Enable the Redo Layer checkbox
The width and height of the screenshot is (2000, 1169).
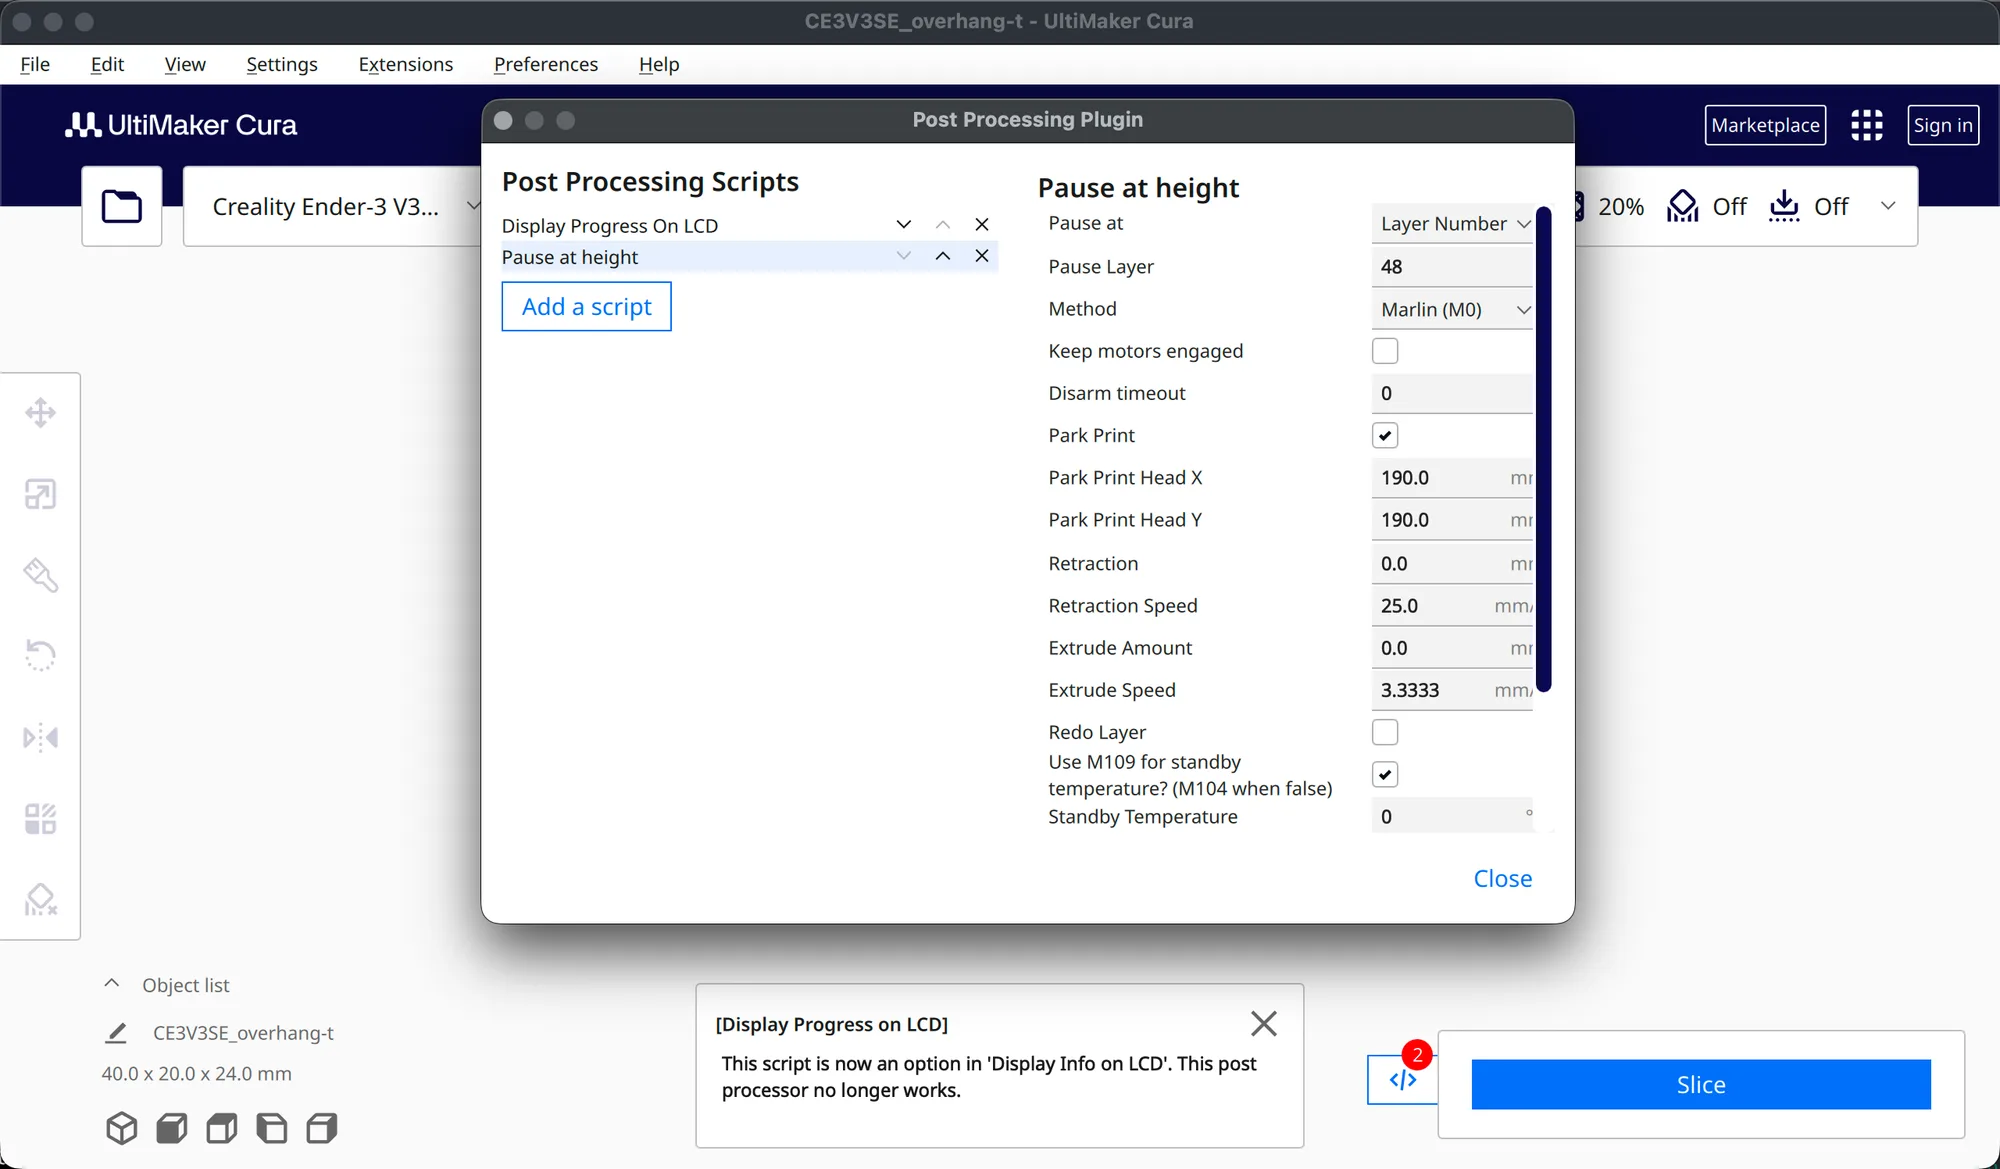[x=1385, y=732]
